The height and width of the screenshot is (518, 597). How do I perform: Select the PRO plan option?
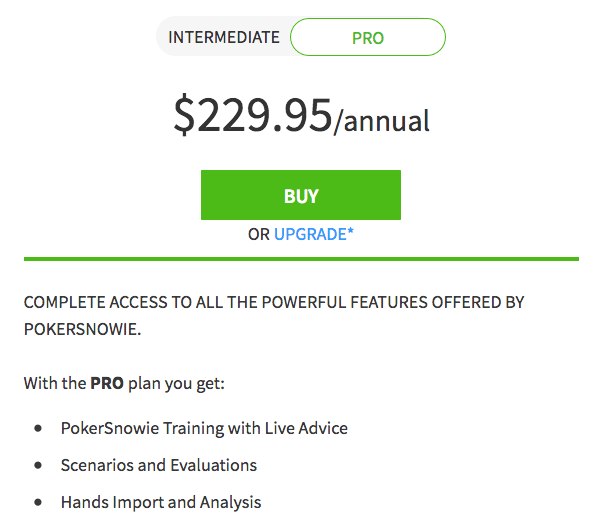[x=368, y=37]
